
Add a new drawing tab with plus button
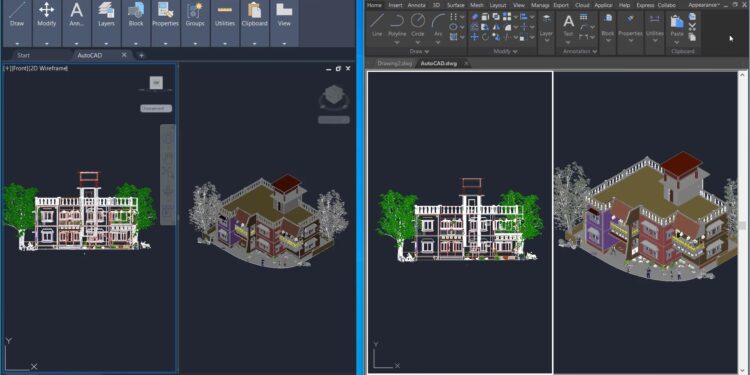[141, 55]
